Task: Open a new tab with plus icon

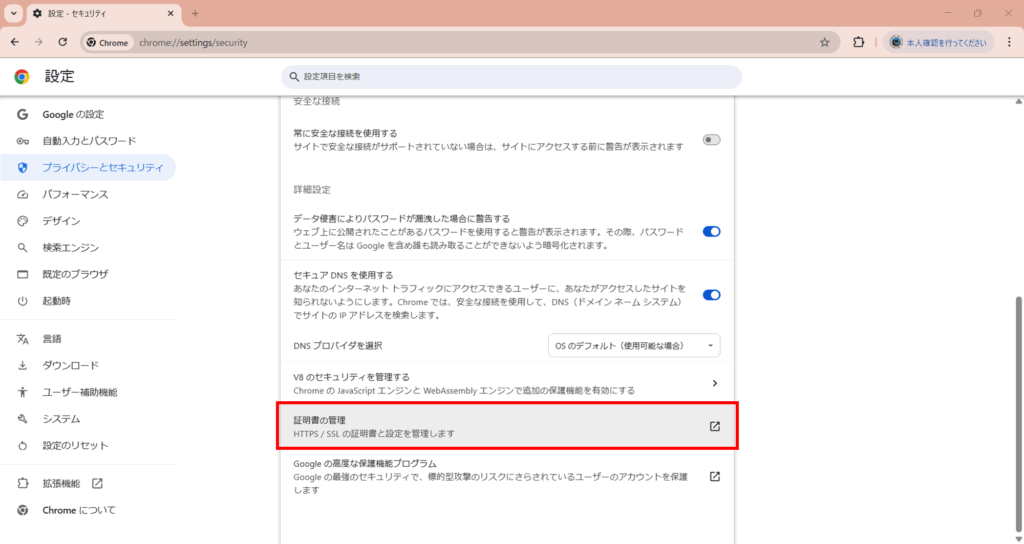Action: pos(195,13)
